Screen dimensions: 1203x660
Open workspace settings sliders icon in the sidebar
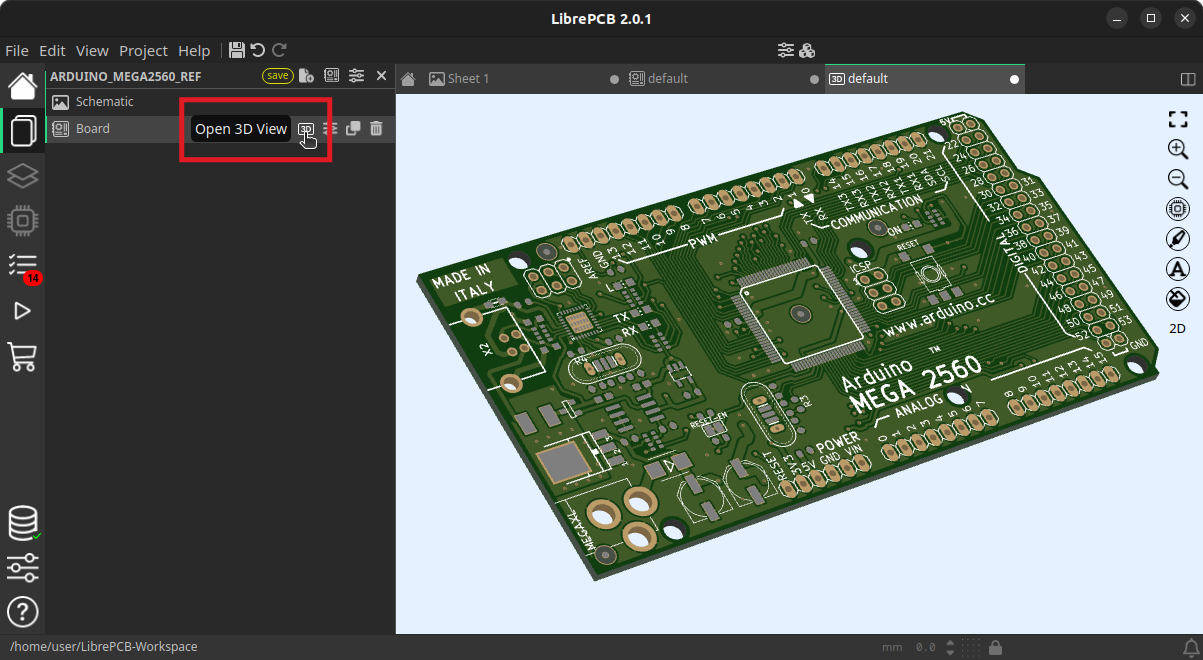tap(23, 568)
